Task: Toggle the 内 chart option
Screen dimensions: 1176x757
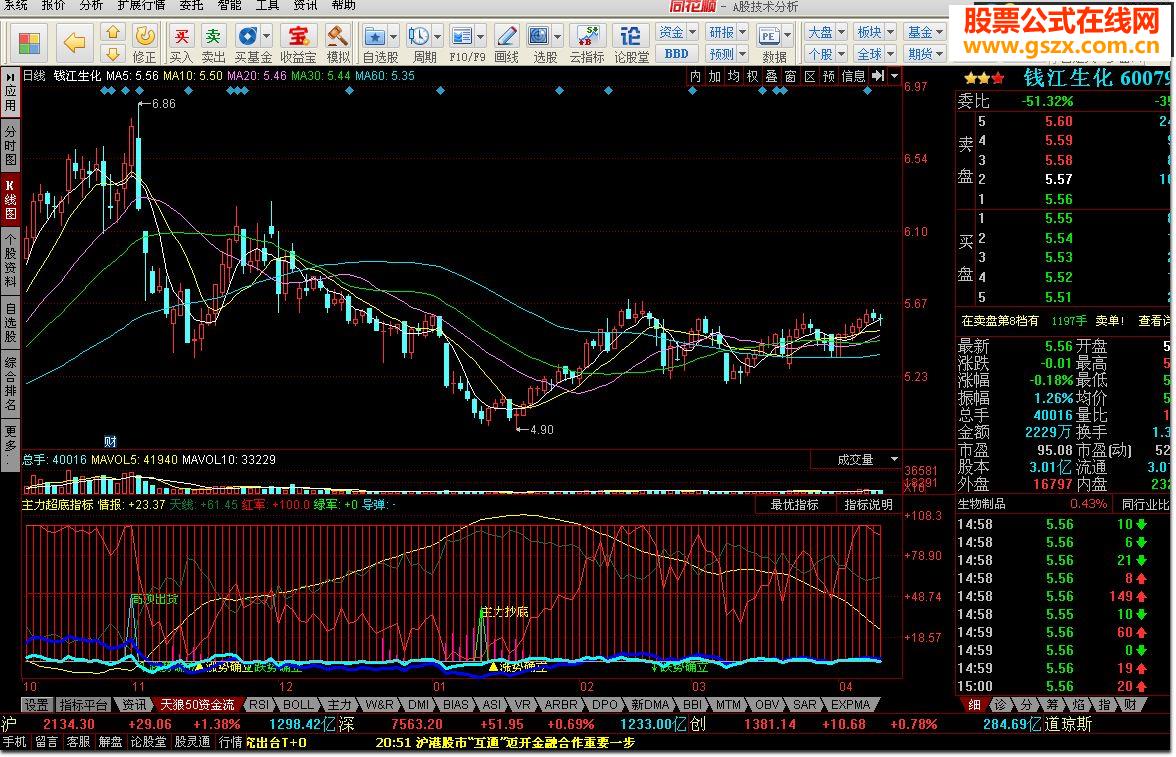Action: click(695, 76)
